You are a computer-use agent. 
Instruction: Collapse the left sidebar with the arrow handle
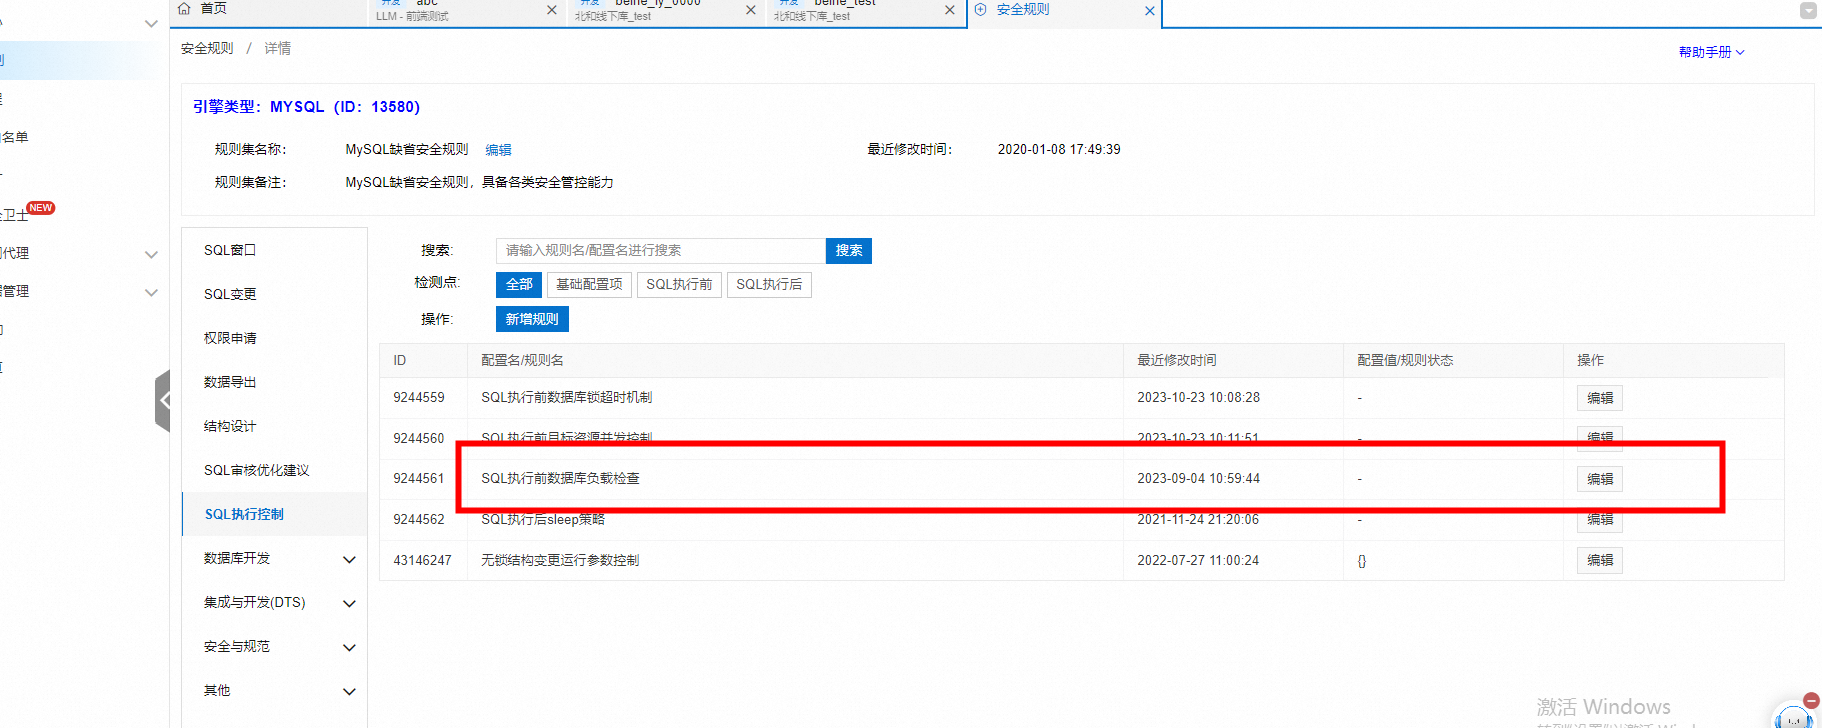[x=163, y=400]
